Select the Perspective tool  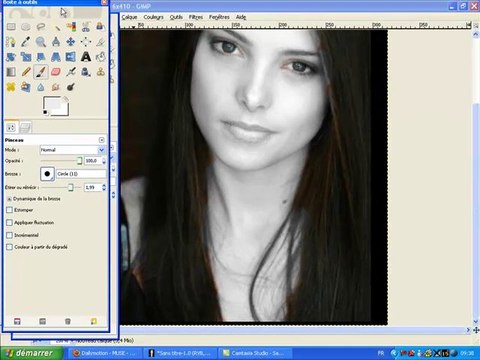(x=56, y=57)
